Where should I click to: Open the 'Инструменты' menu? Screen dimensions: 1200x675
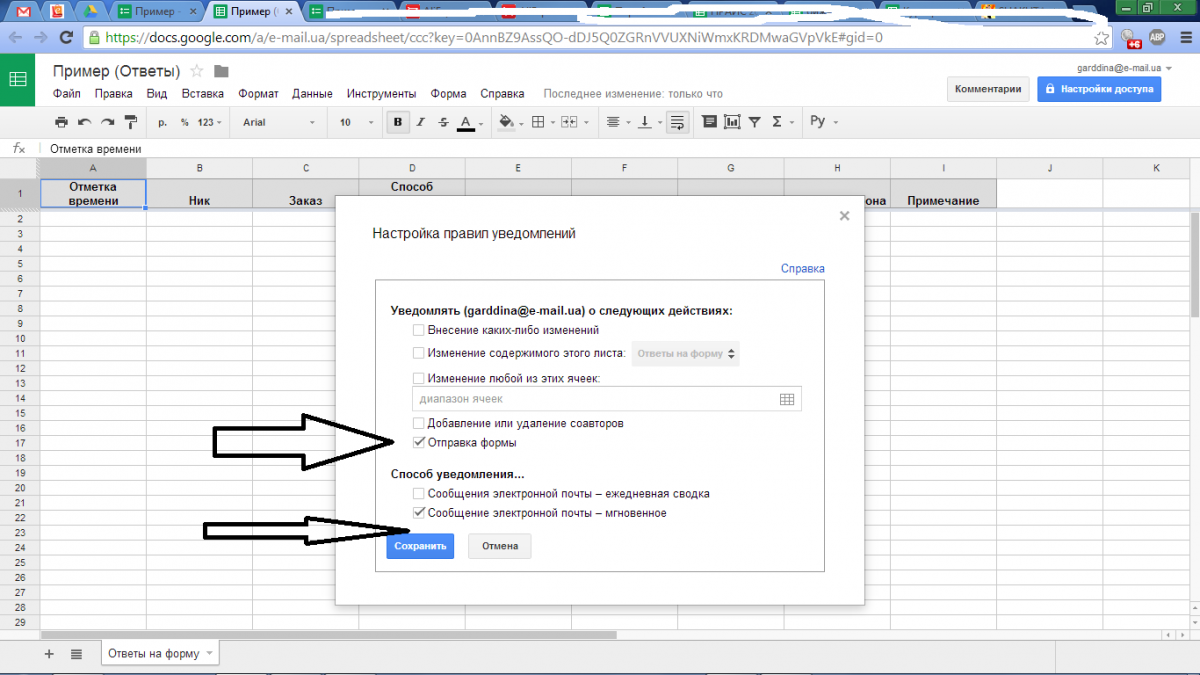coord(381,94)
